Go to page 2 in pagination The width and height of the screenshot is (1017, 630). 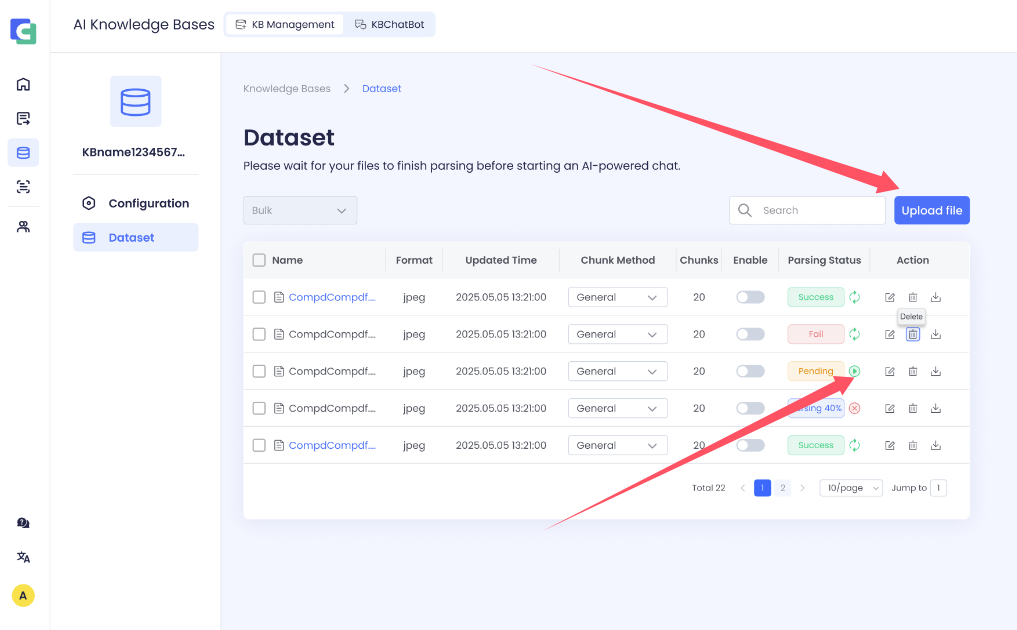pos(783,488)
